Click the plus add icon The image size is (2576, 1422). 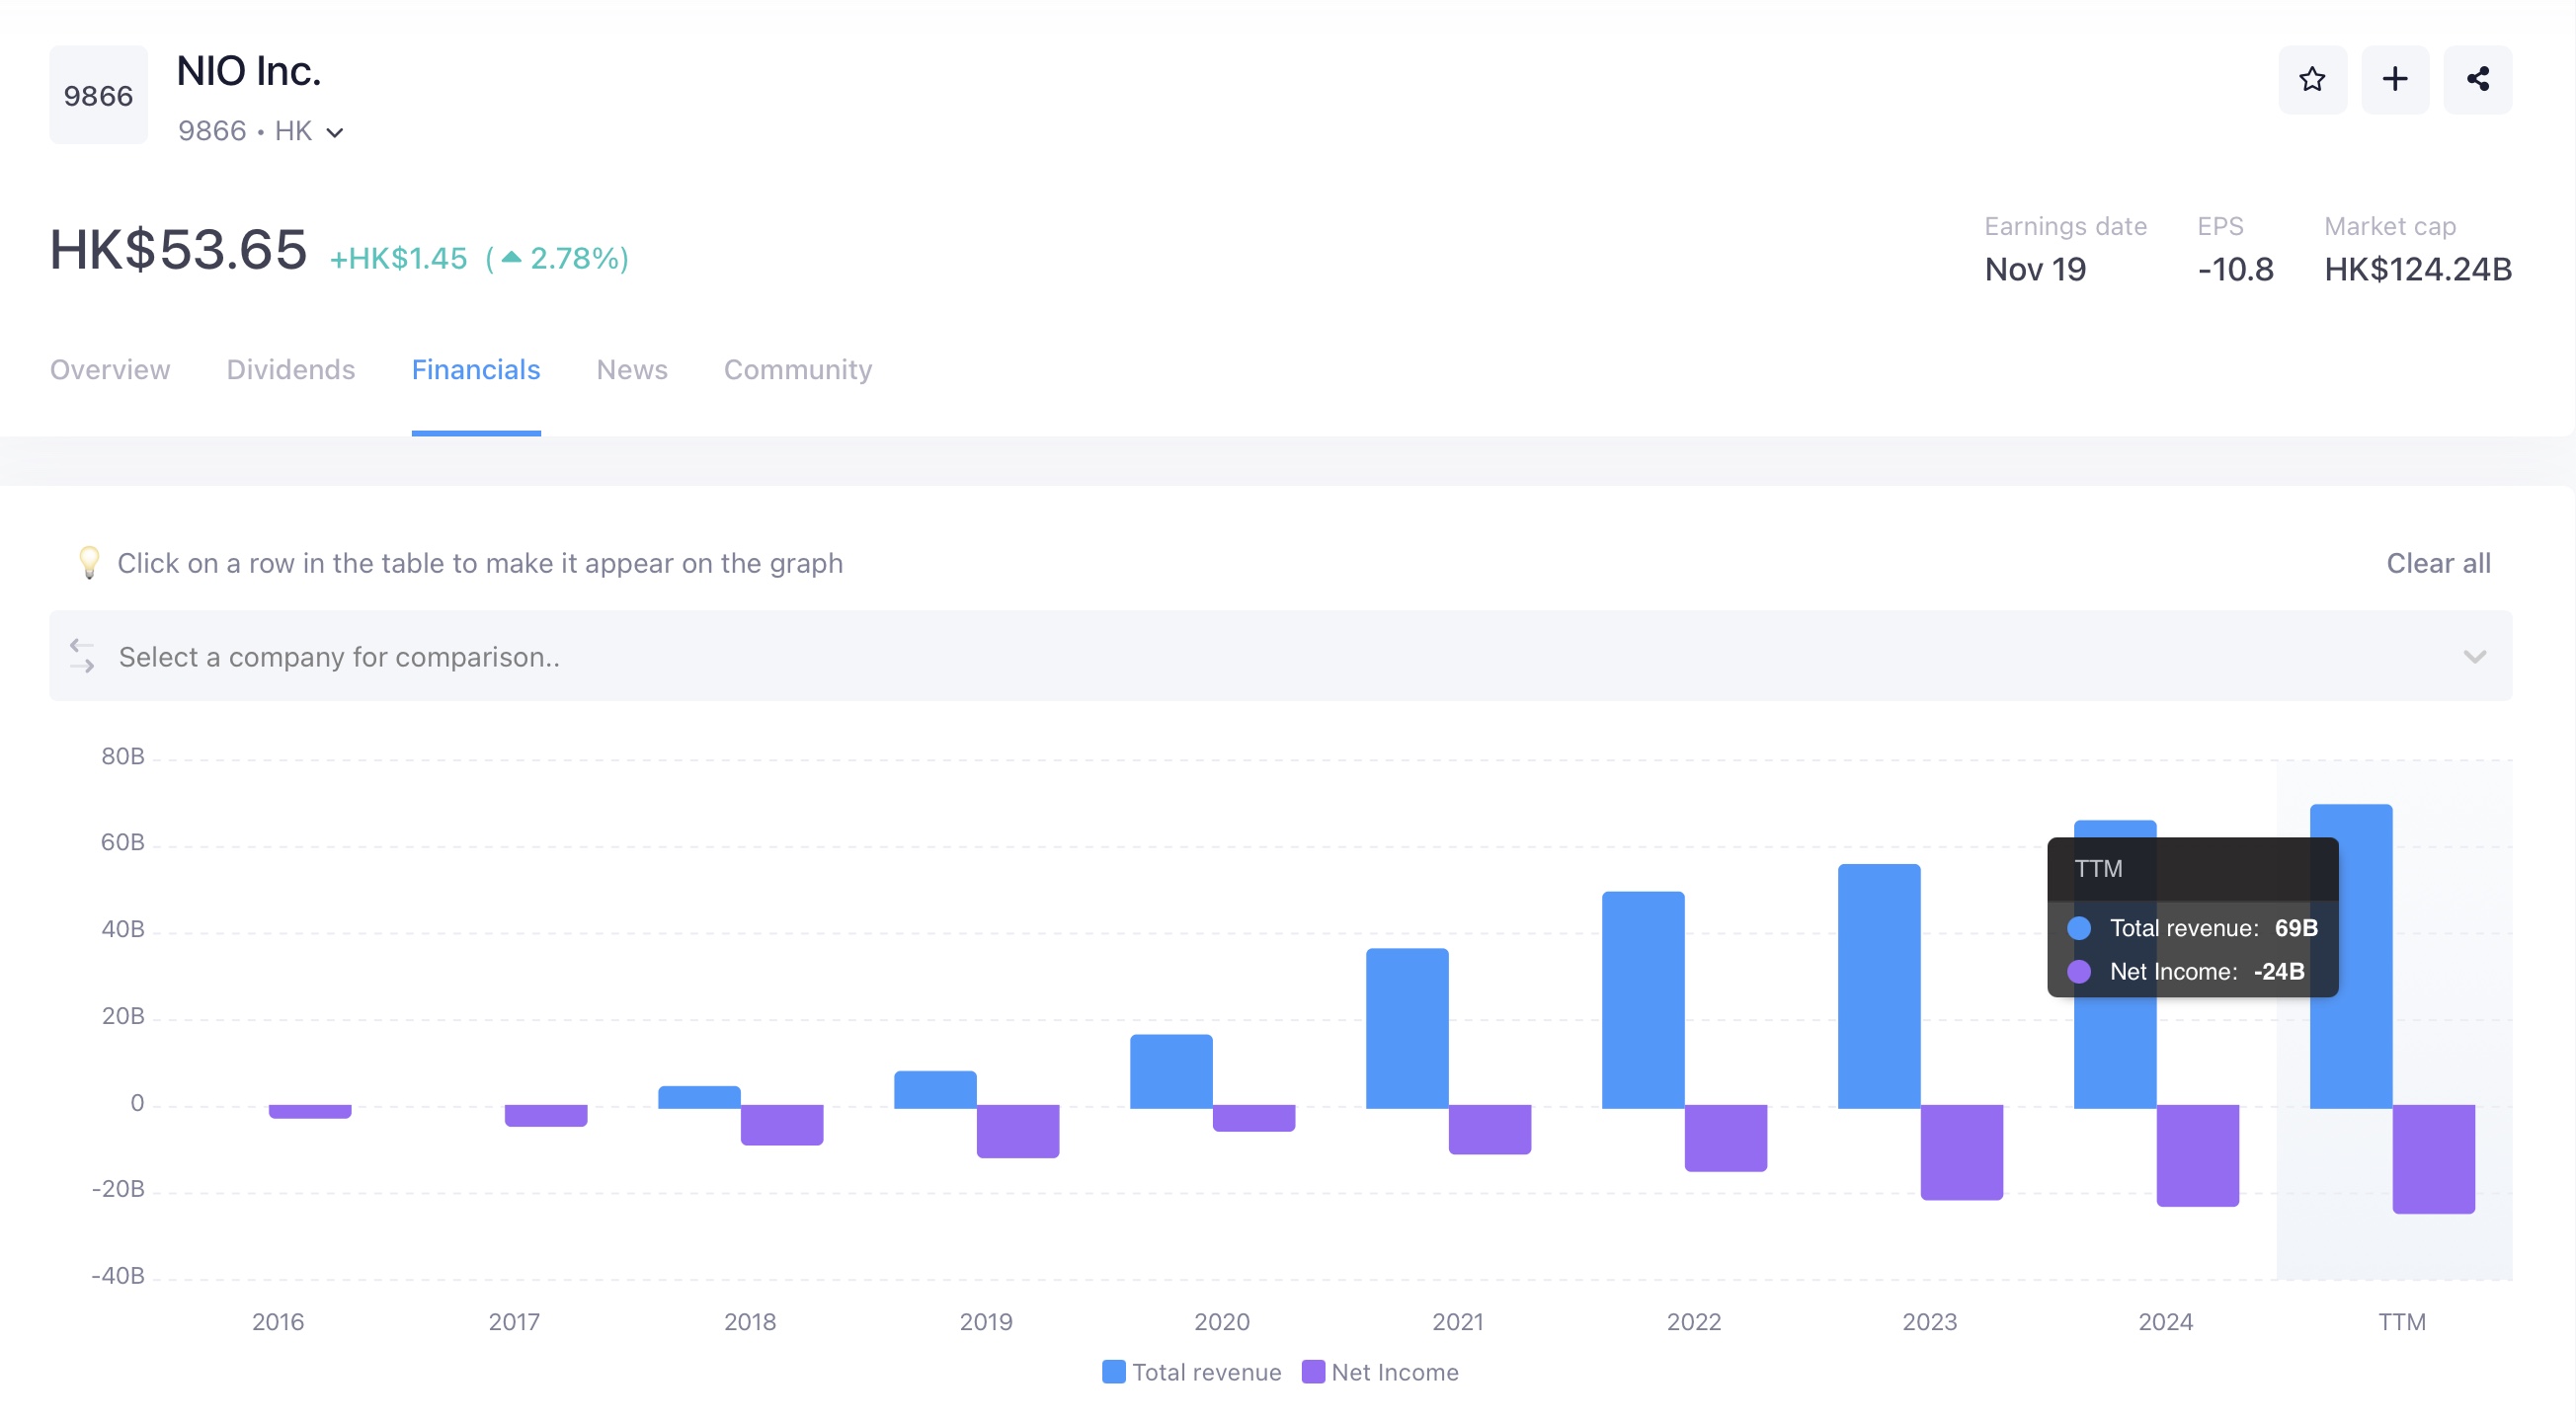(2394, 79)
